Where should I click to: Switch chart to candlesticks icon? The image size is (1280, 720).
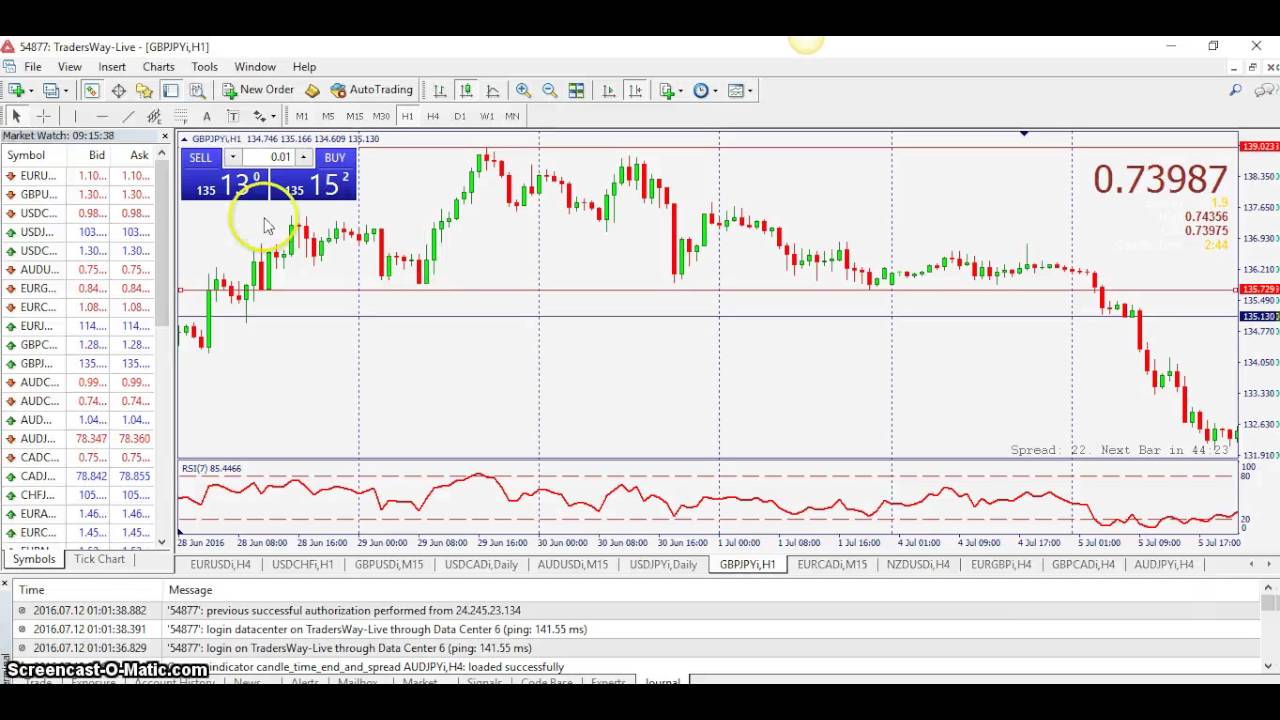466,90
